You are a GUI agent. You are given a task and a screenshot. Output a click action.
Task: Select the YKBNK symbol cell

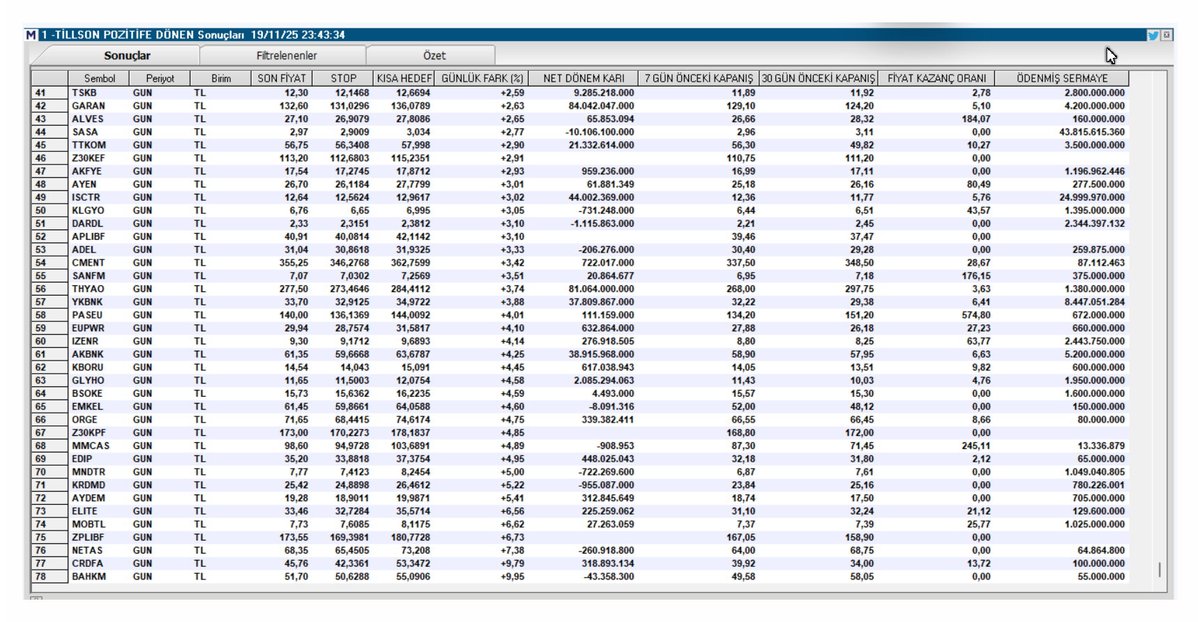click(x=98, y=302)
